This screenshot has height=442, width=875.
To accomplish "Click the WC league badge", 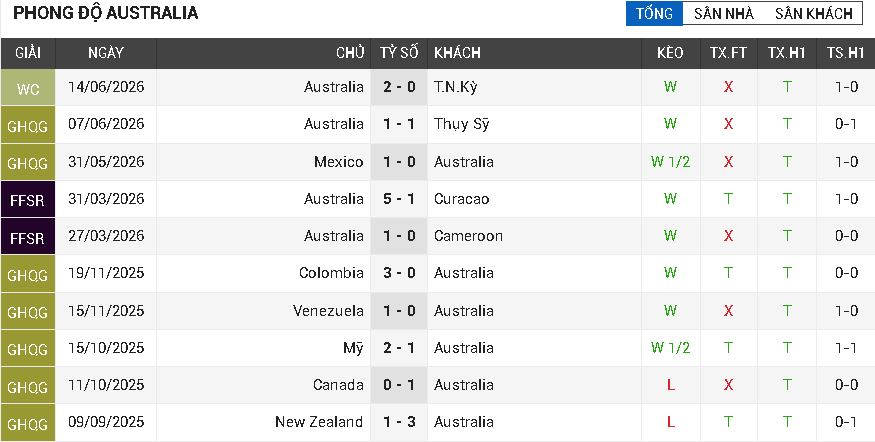I will 28,88.
